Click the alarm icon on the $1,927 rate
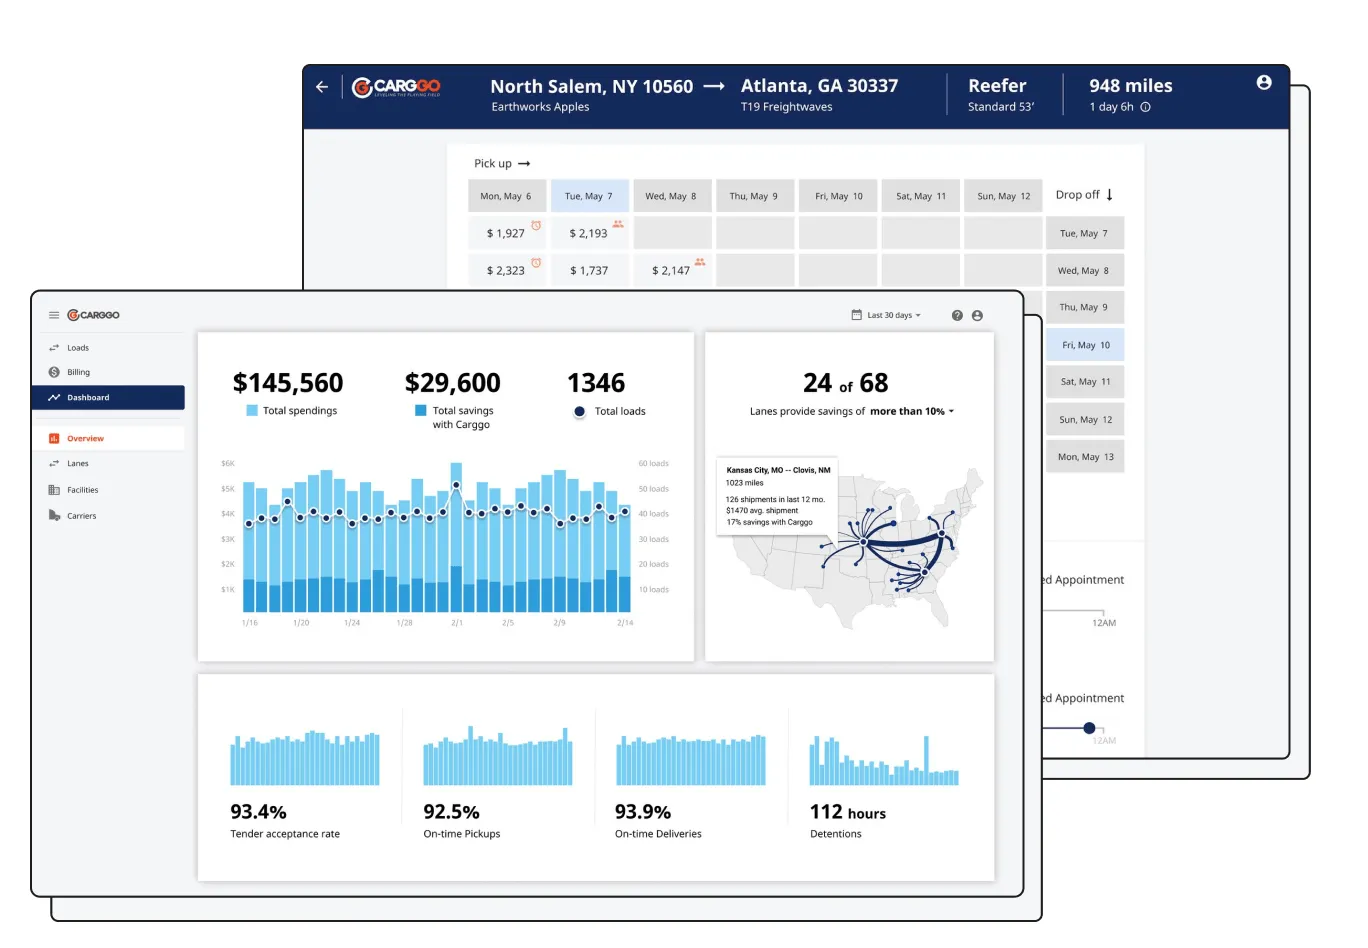1368x948 pixels. (x=536, y=225)
